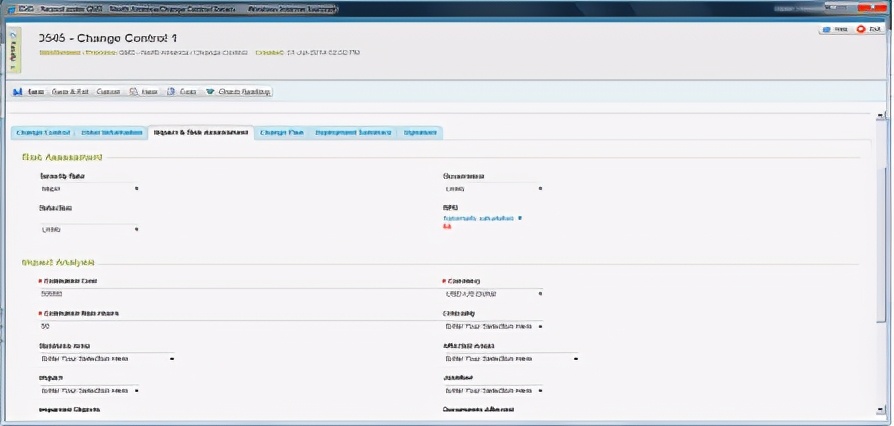Open the Other Information tab
This screenshot has width=894, height=426.
pos(110,132)
